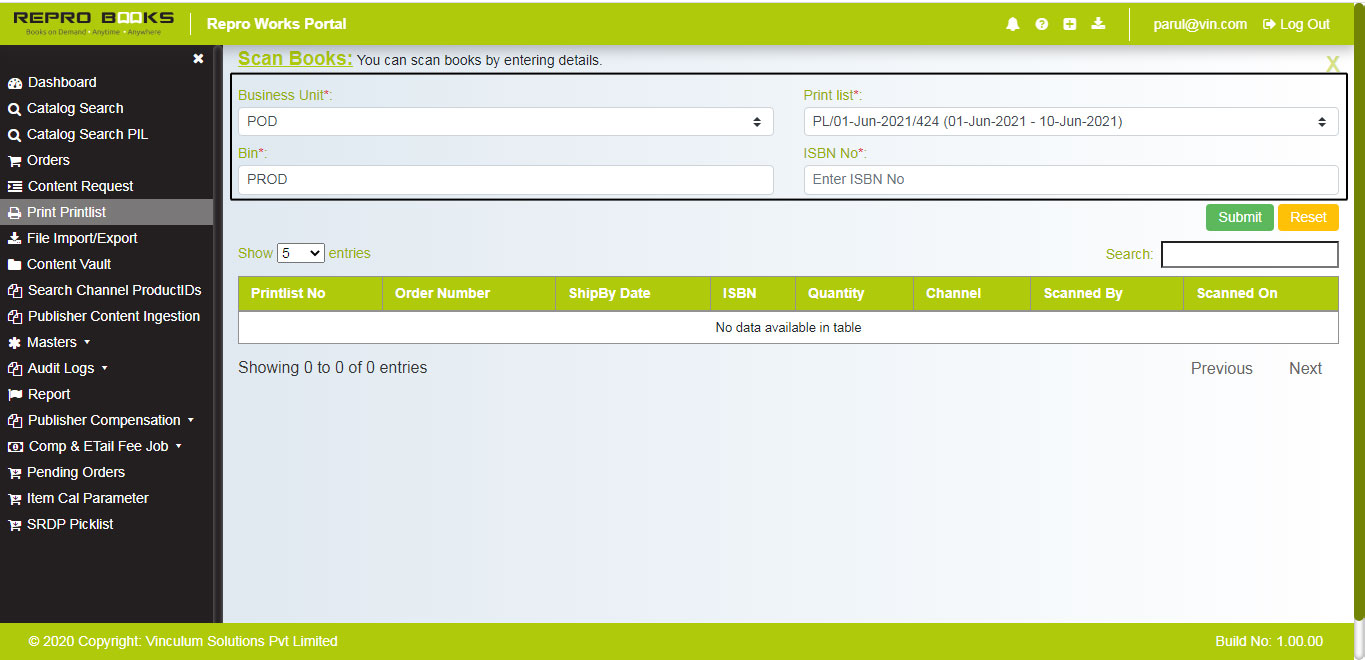Screen dimensions: 1365x660
Task: Go to Pending Orders section
Action: (75, 472)
